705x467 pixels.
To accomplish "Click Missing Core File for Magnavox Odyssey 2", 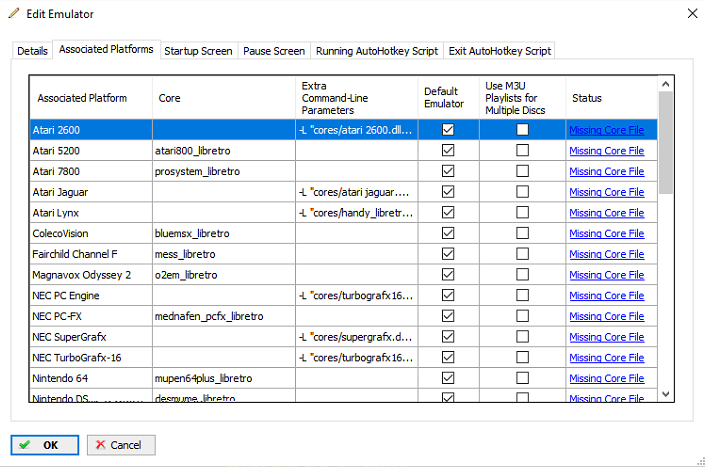I will (607, 275).
